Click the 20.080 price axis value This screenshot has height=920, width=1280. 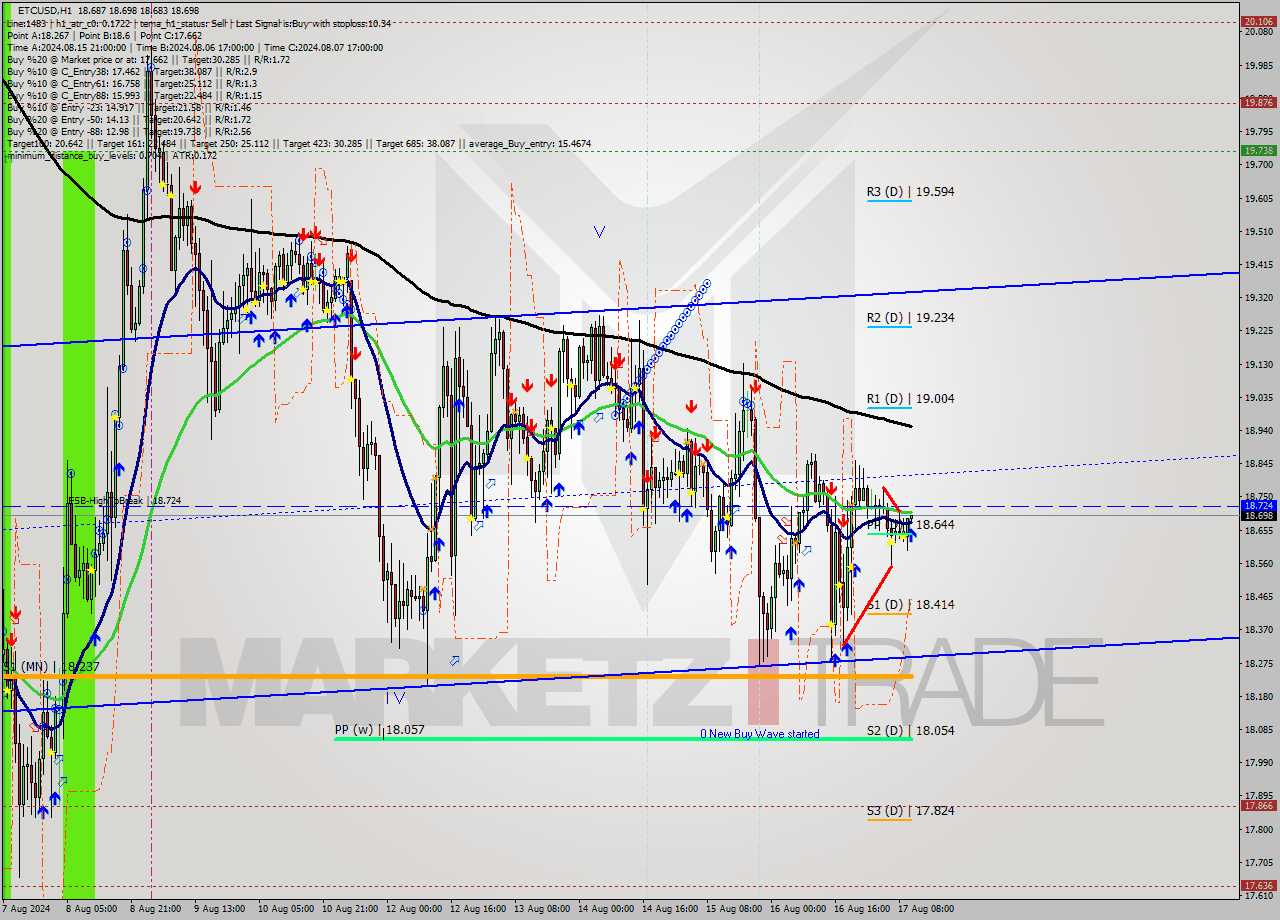coord(1259,32)
